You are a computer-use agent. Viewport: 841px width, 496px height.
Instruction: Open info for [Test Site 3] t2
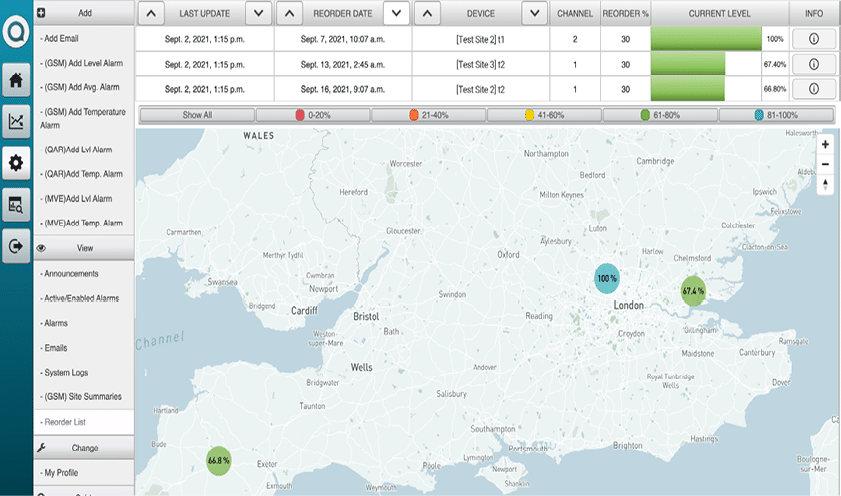click(x=813, y=64)
